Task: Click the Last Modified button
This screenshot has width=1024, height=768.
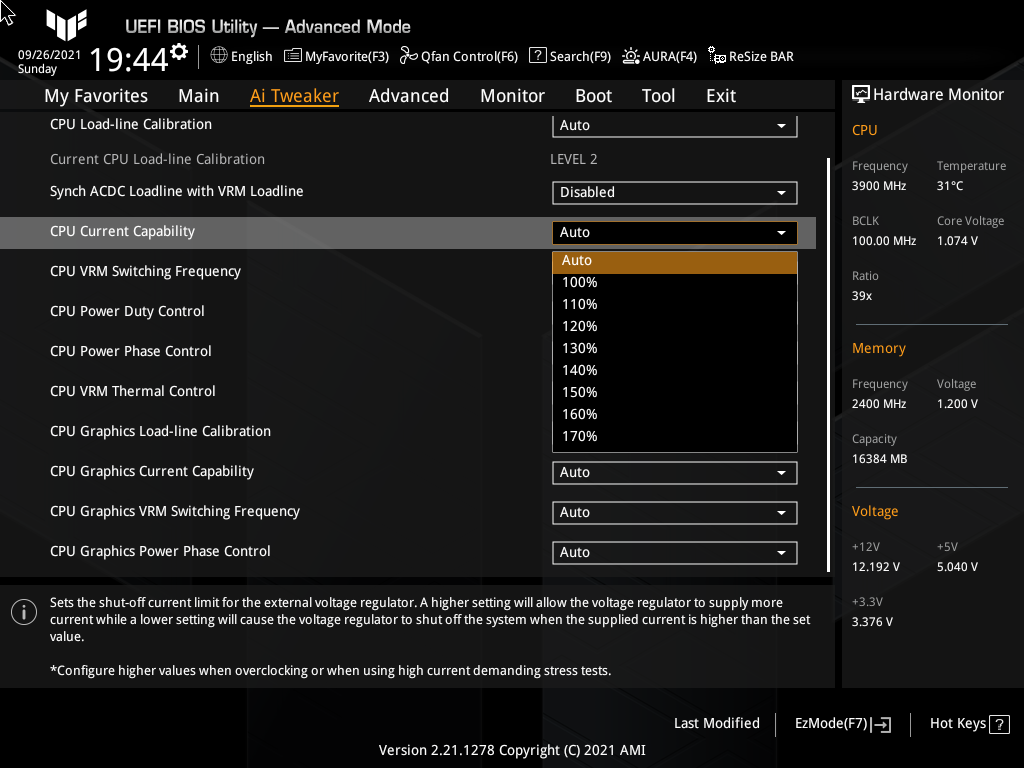Action: (x=716, y=723)
